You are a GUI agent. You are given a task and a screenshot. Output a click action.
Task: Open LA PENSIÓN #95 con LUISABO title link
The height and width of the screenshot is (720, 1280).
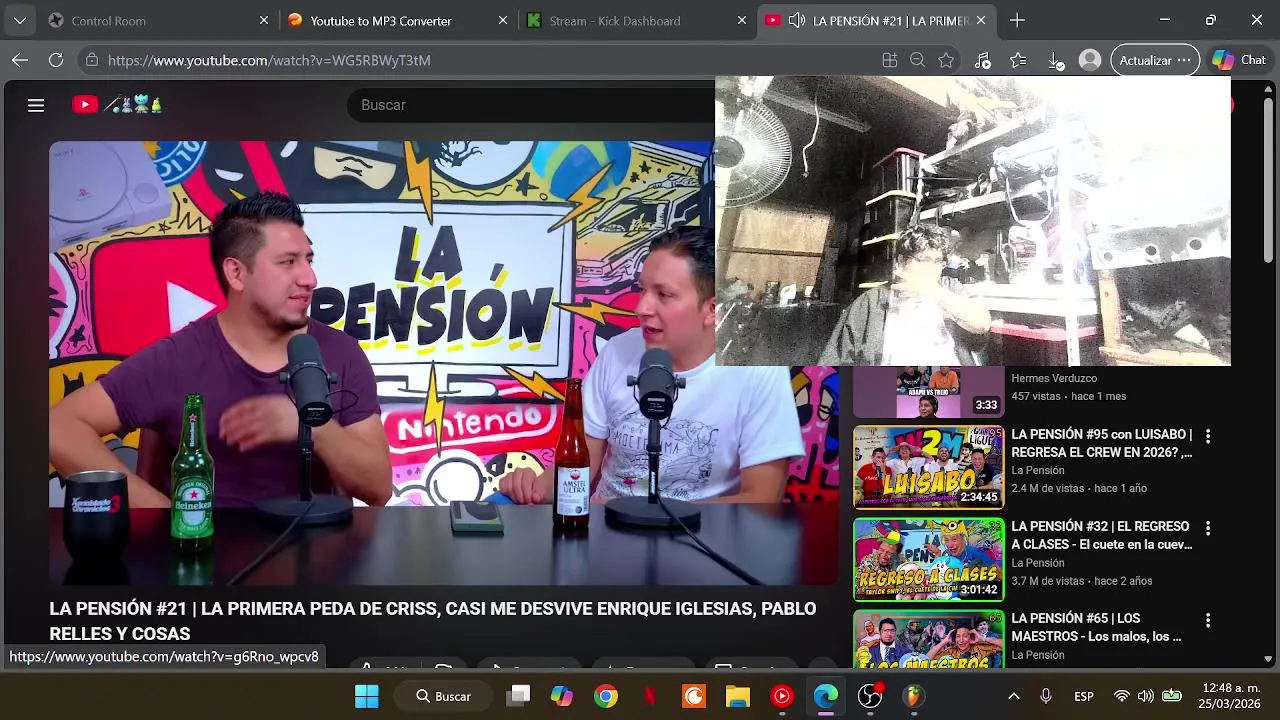[1102, 443]
